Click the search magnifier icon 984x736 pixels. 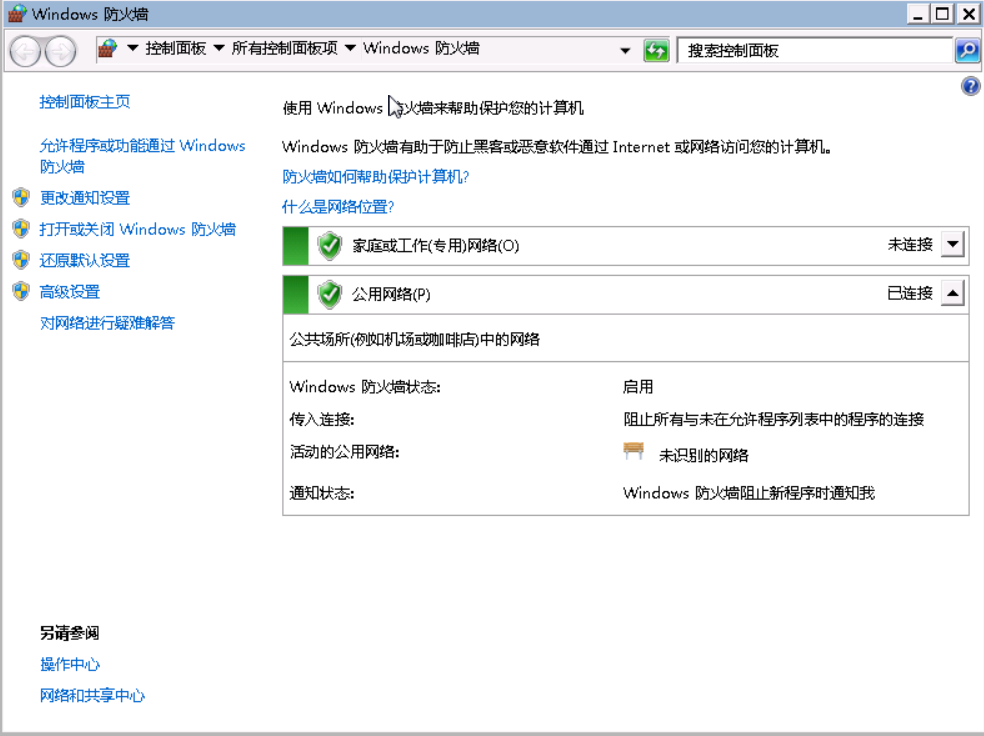[x=967, y=50]
